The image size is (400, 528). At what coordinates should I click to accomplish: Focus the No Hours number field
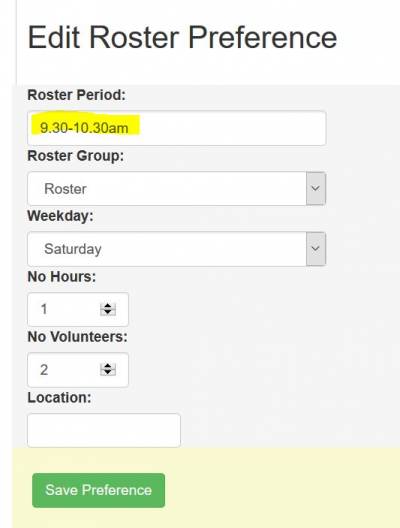point(78,309)
